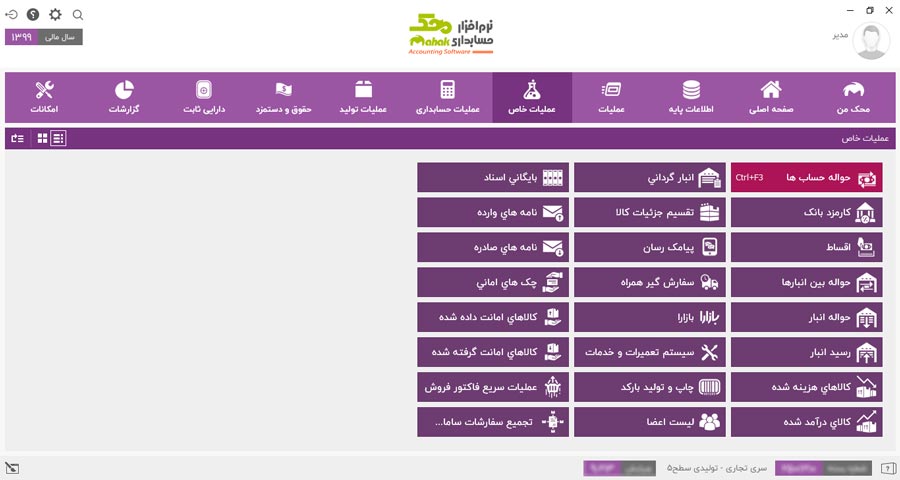The width and height of the screenshot is (900, 480).
Task: Open the عملیات حسابداری tab
Action: tap(447, 97)
